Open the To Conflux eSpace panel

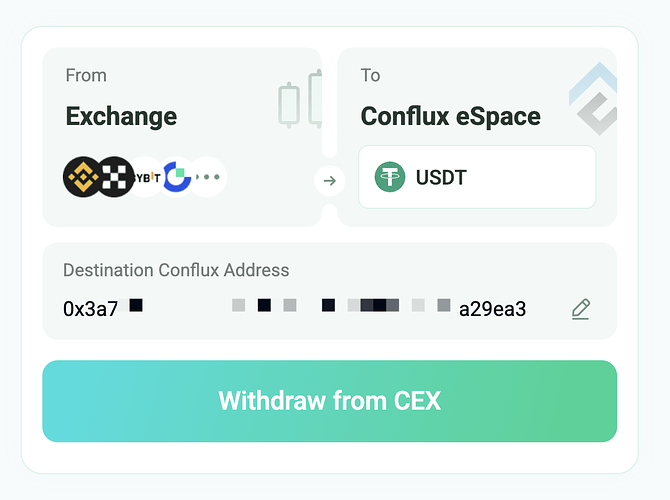(x=477, y=137)
